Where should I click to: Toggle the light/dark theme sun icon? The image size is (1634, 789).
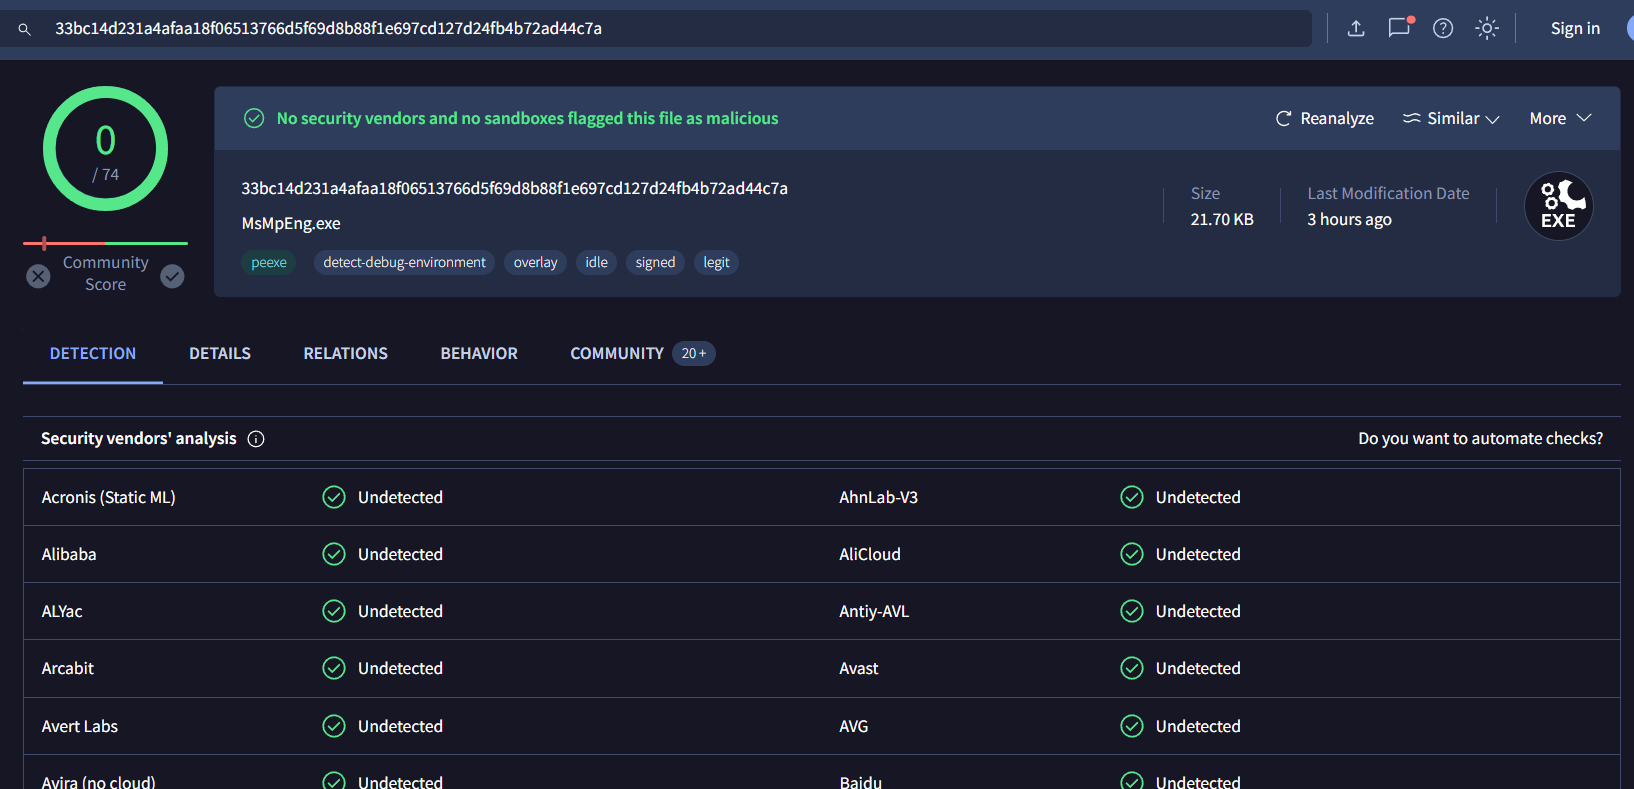pos(1487,28)
